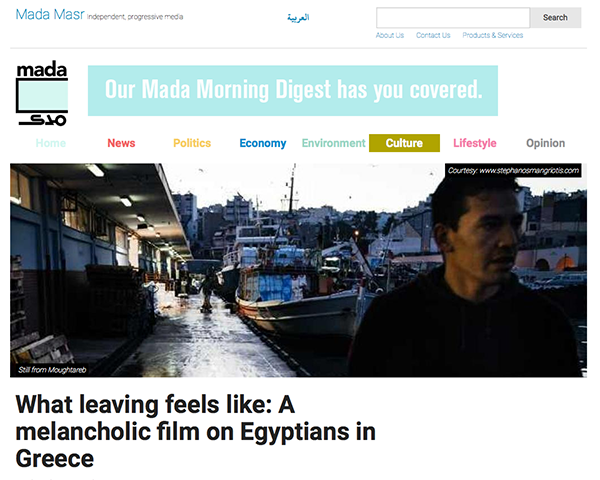Screen dimensions: 600x480
Task: Switch to the Arabic language version
Action: [x=298, y=18]
